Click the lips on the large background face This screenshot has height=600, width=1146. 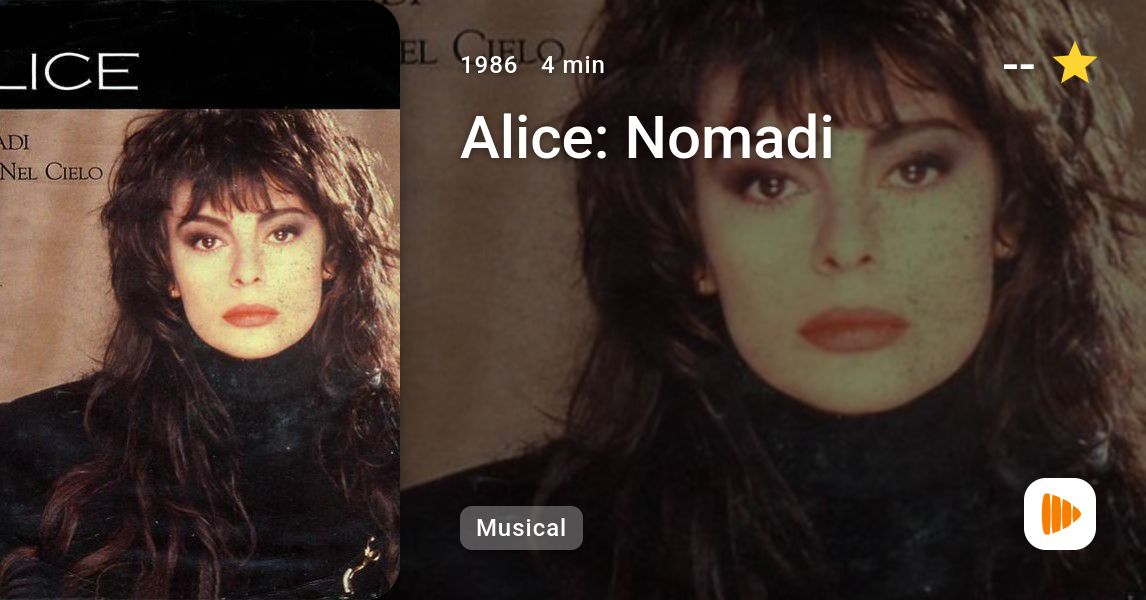pyautogui.click(x=854, y=330)
